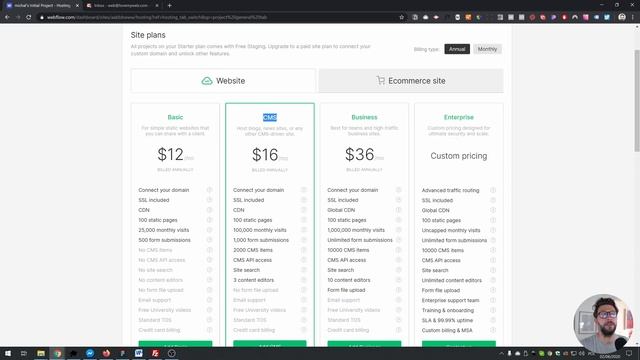Show info for Enterprise 'Custom billing & MSA'

(x=493, y=330)
